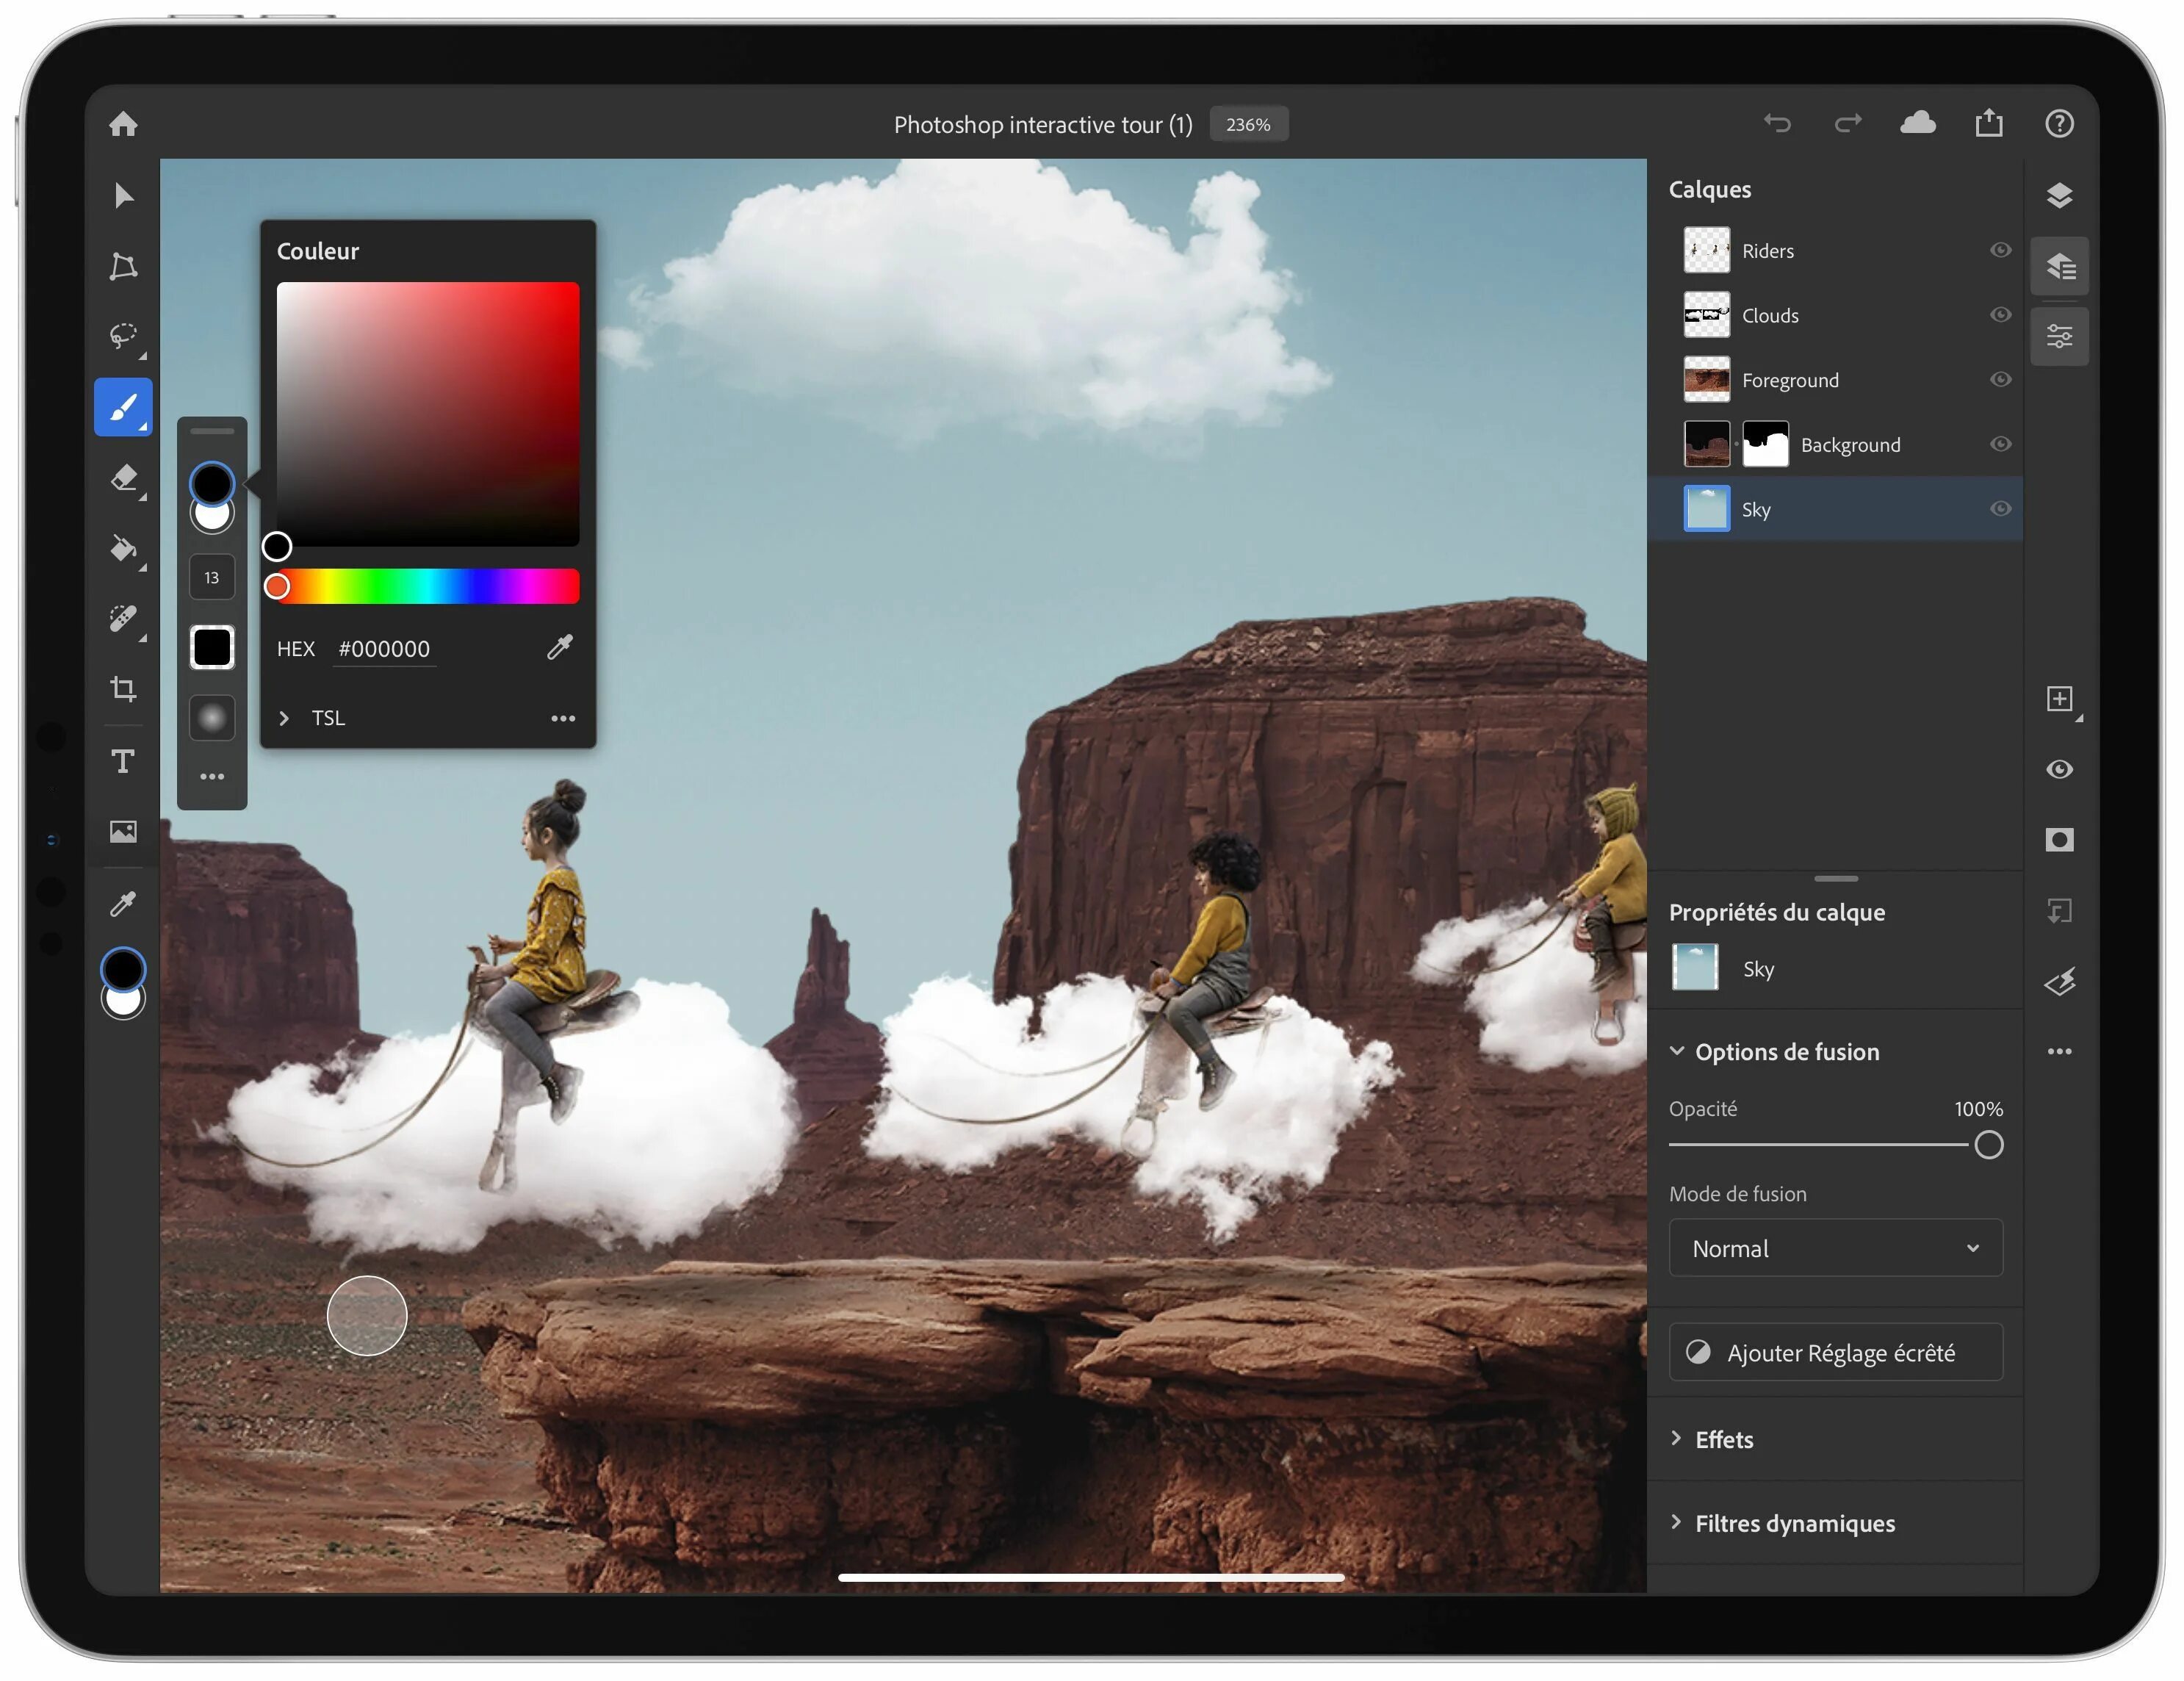Expand the Effets section
The height and width of the screenshot is (1681, 2184).
(1723, 1439)
